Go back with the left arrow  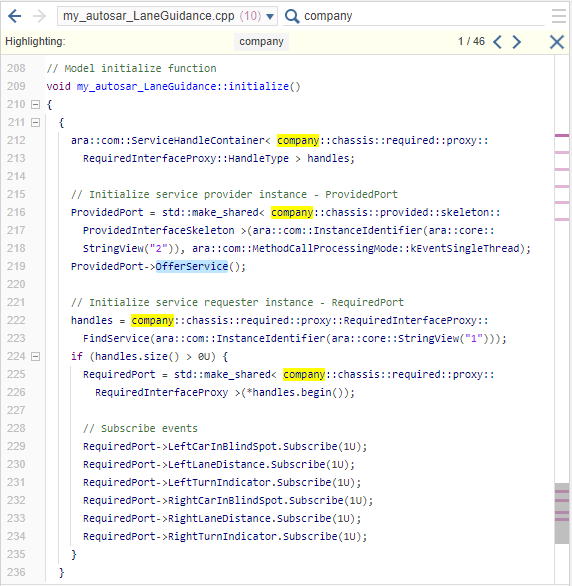pos(15,16)
